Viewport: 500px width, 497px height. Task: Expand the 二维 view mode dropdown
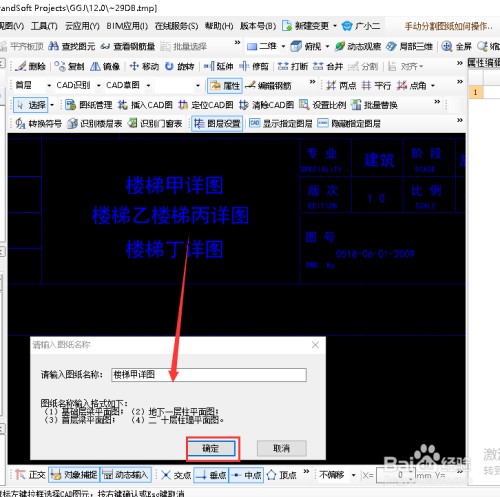[283, 46]
